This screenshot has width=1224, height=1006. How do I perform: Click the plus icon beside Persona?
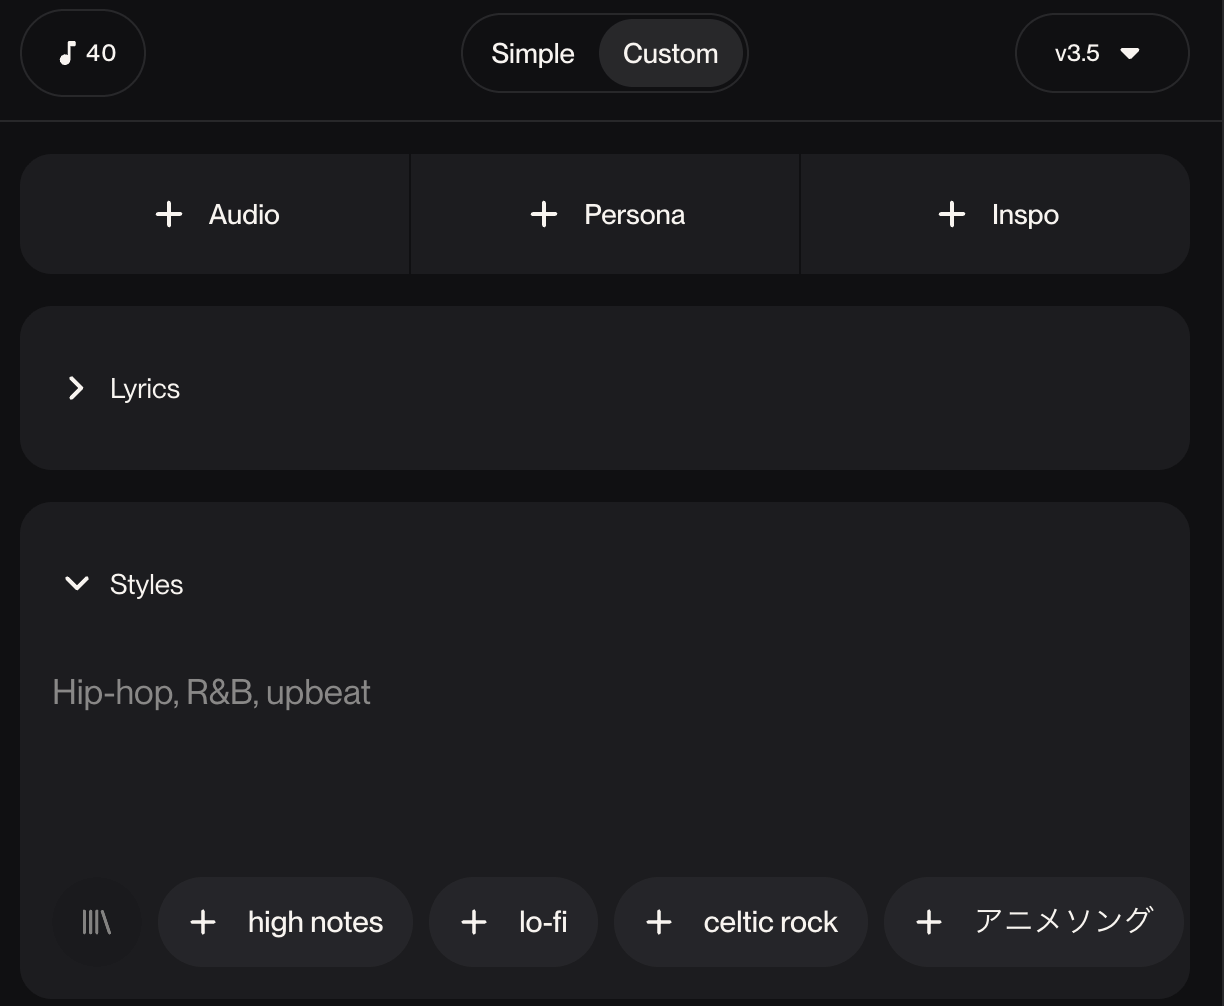pos(543,214)
